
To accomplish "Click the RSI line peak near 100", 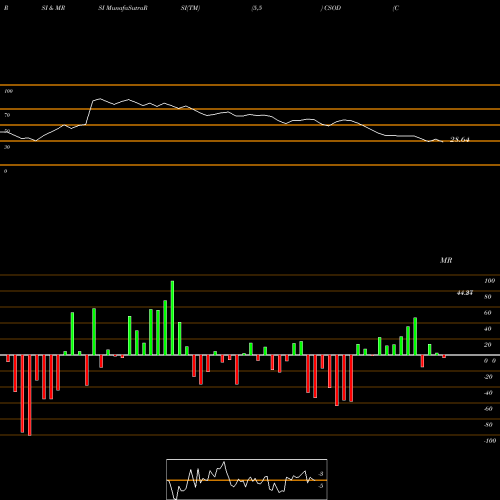I will (99, 99).
